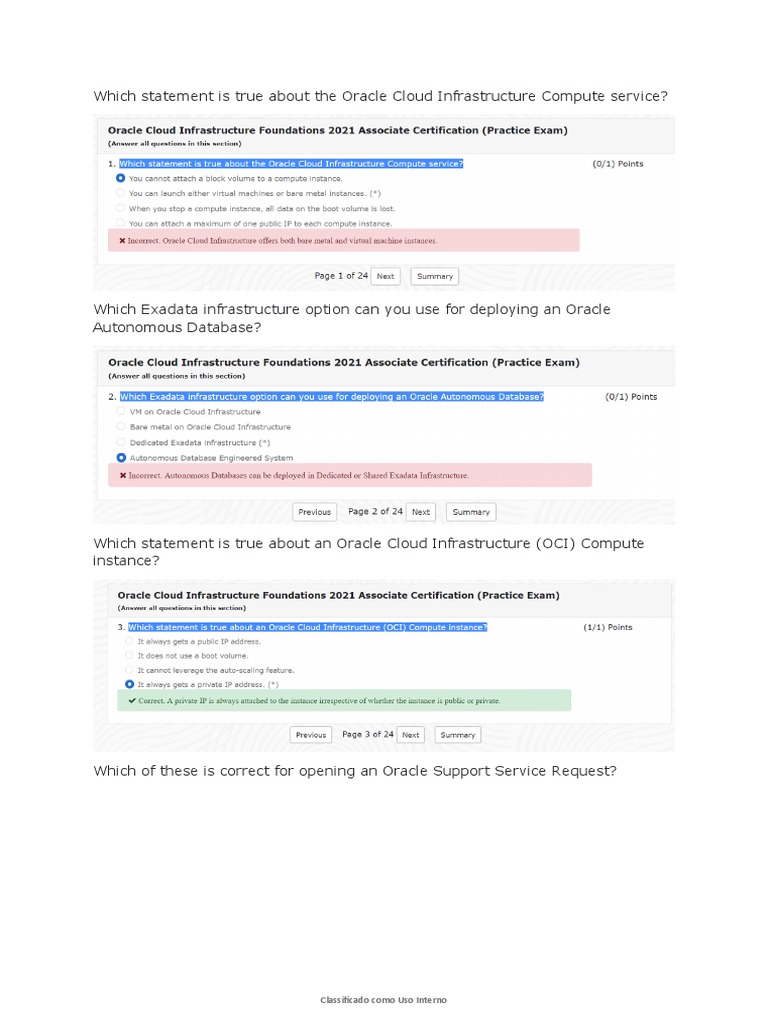Image resolution: width=768 pixels, height=1024 pixels.
Task: Pick 'maximum of one public IP' radio option
Action: click(120, 223)
